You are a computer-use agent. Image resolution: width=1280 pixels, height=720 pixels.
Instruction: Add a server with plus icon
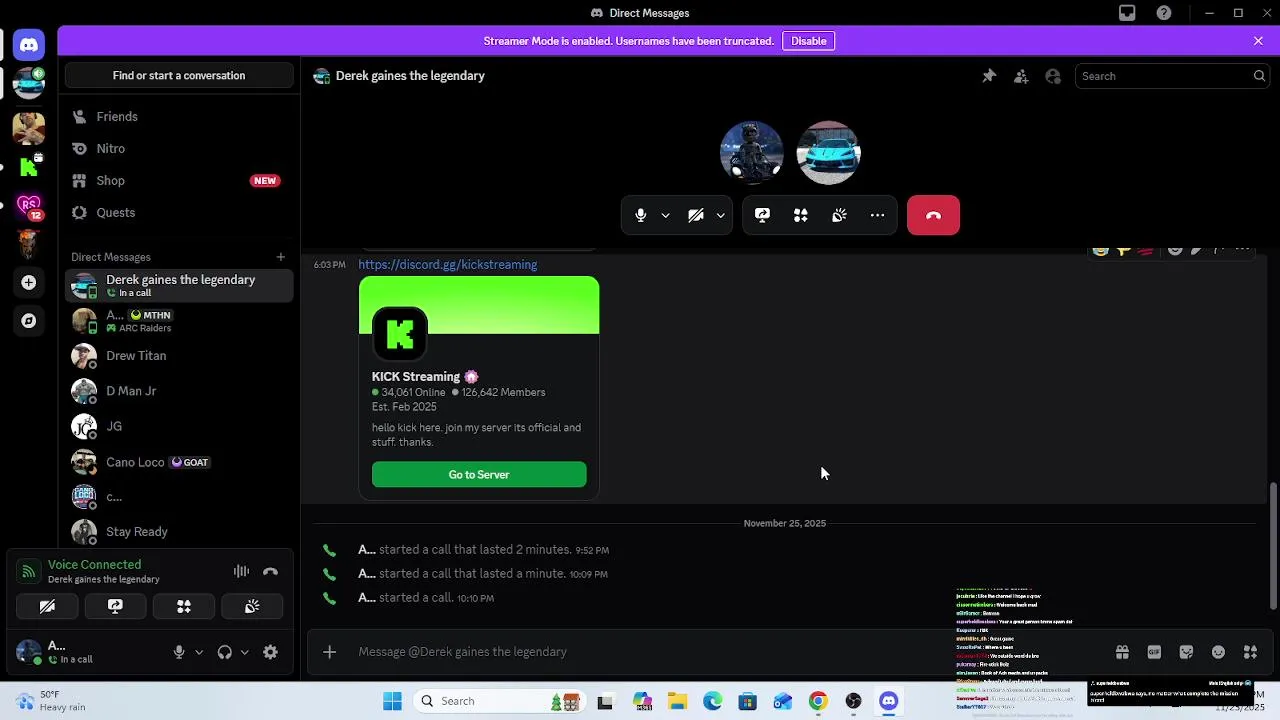tap(29, 283)
